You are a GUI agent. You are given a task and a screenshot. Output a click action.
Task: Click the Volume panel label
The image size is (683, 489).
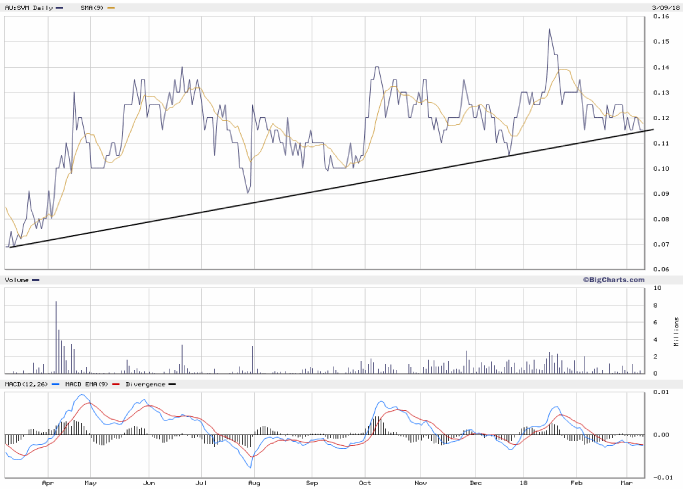17,280
